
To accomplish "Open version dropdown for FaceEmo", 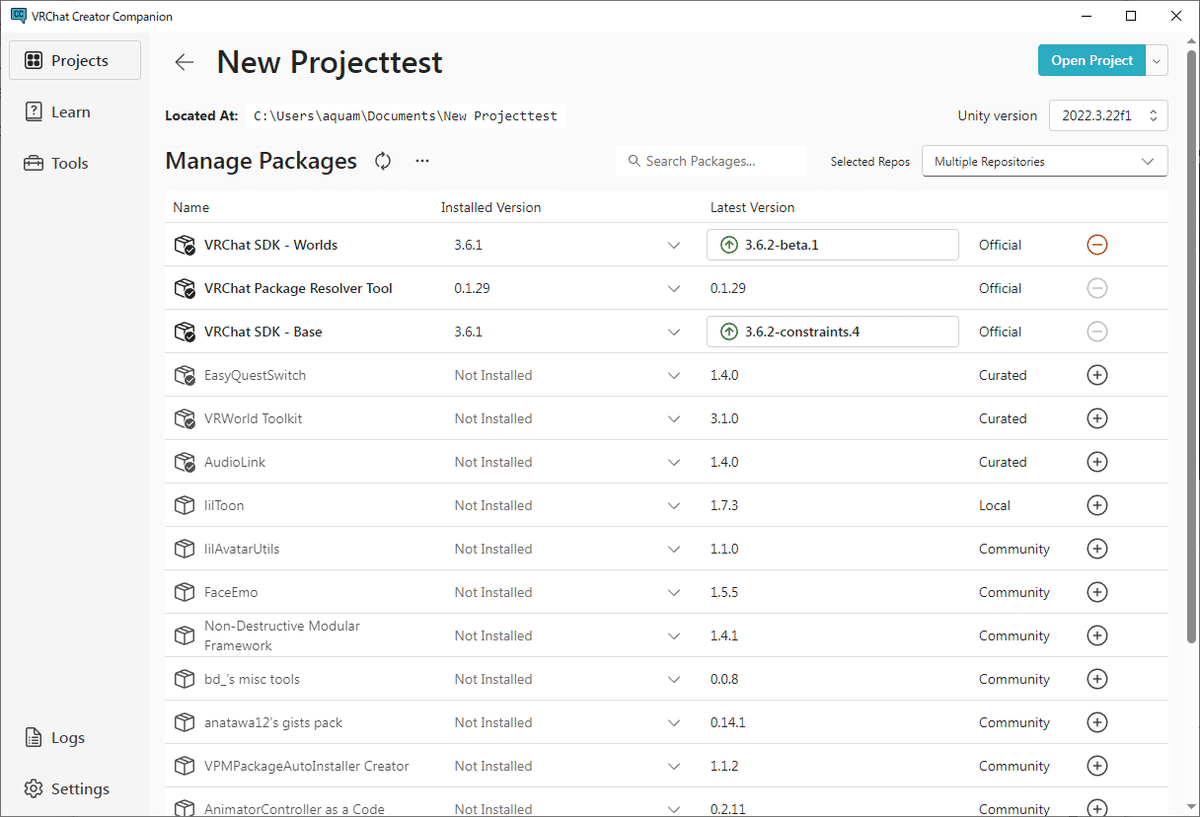I will pyautogui.click(x=674, y=592).
